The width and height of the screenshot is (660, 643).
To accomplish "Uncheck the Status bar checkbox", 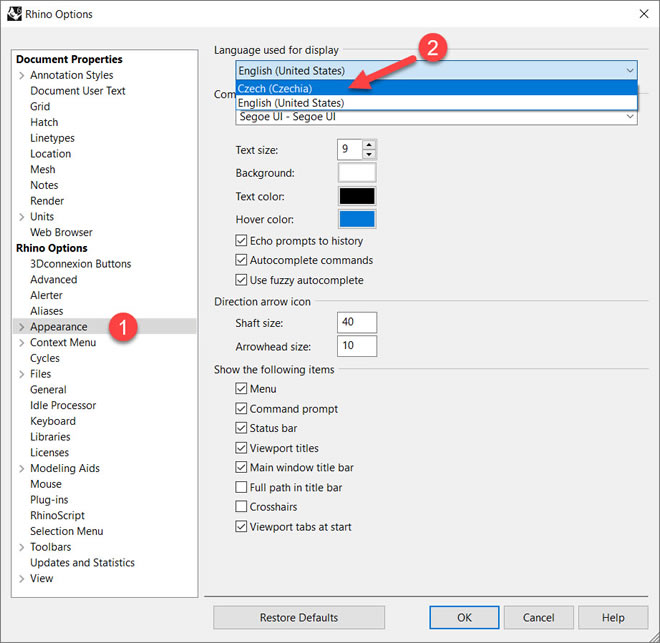I will [x=241, y=428].
